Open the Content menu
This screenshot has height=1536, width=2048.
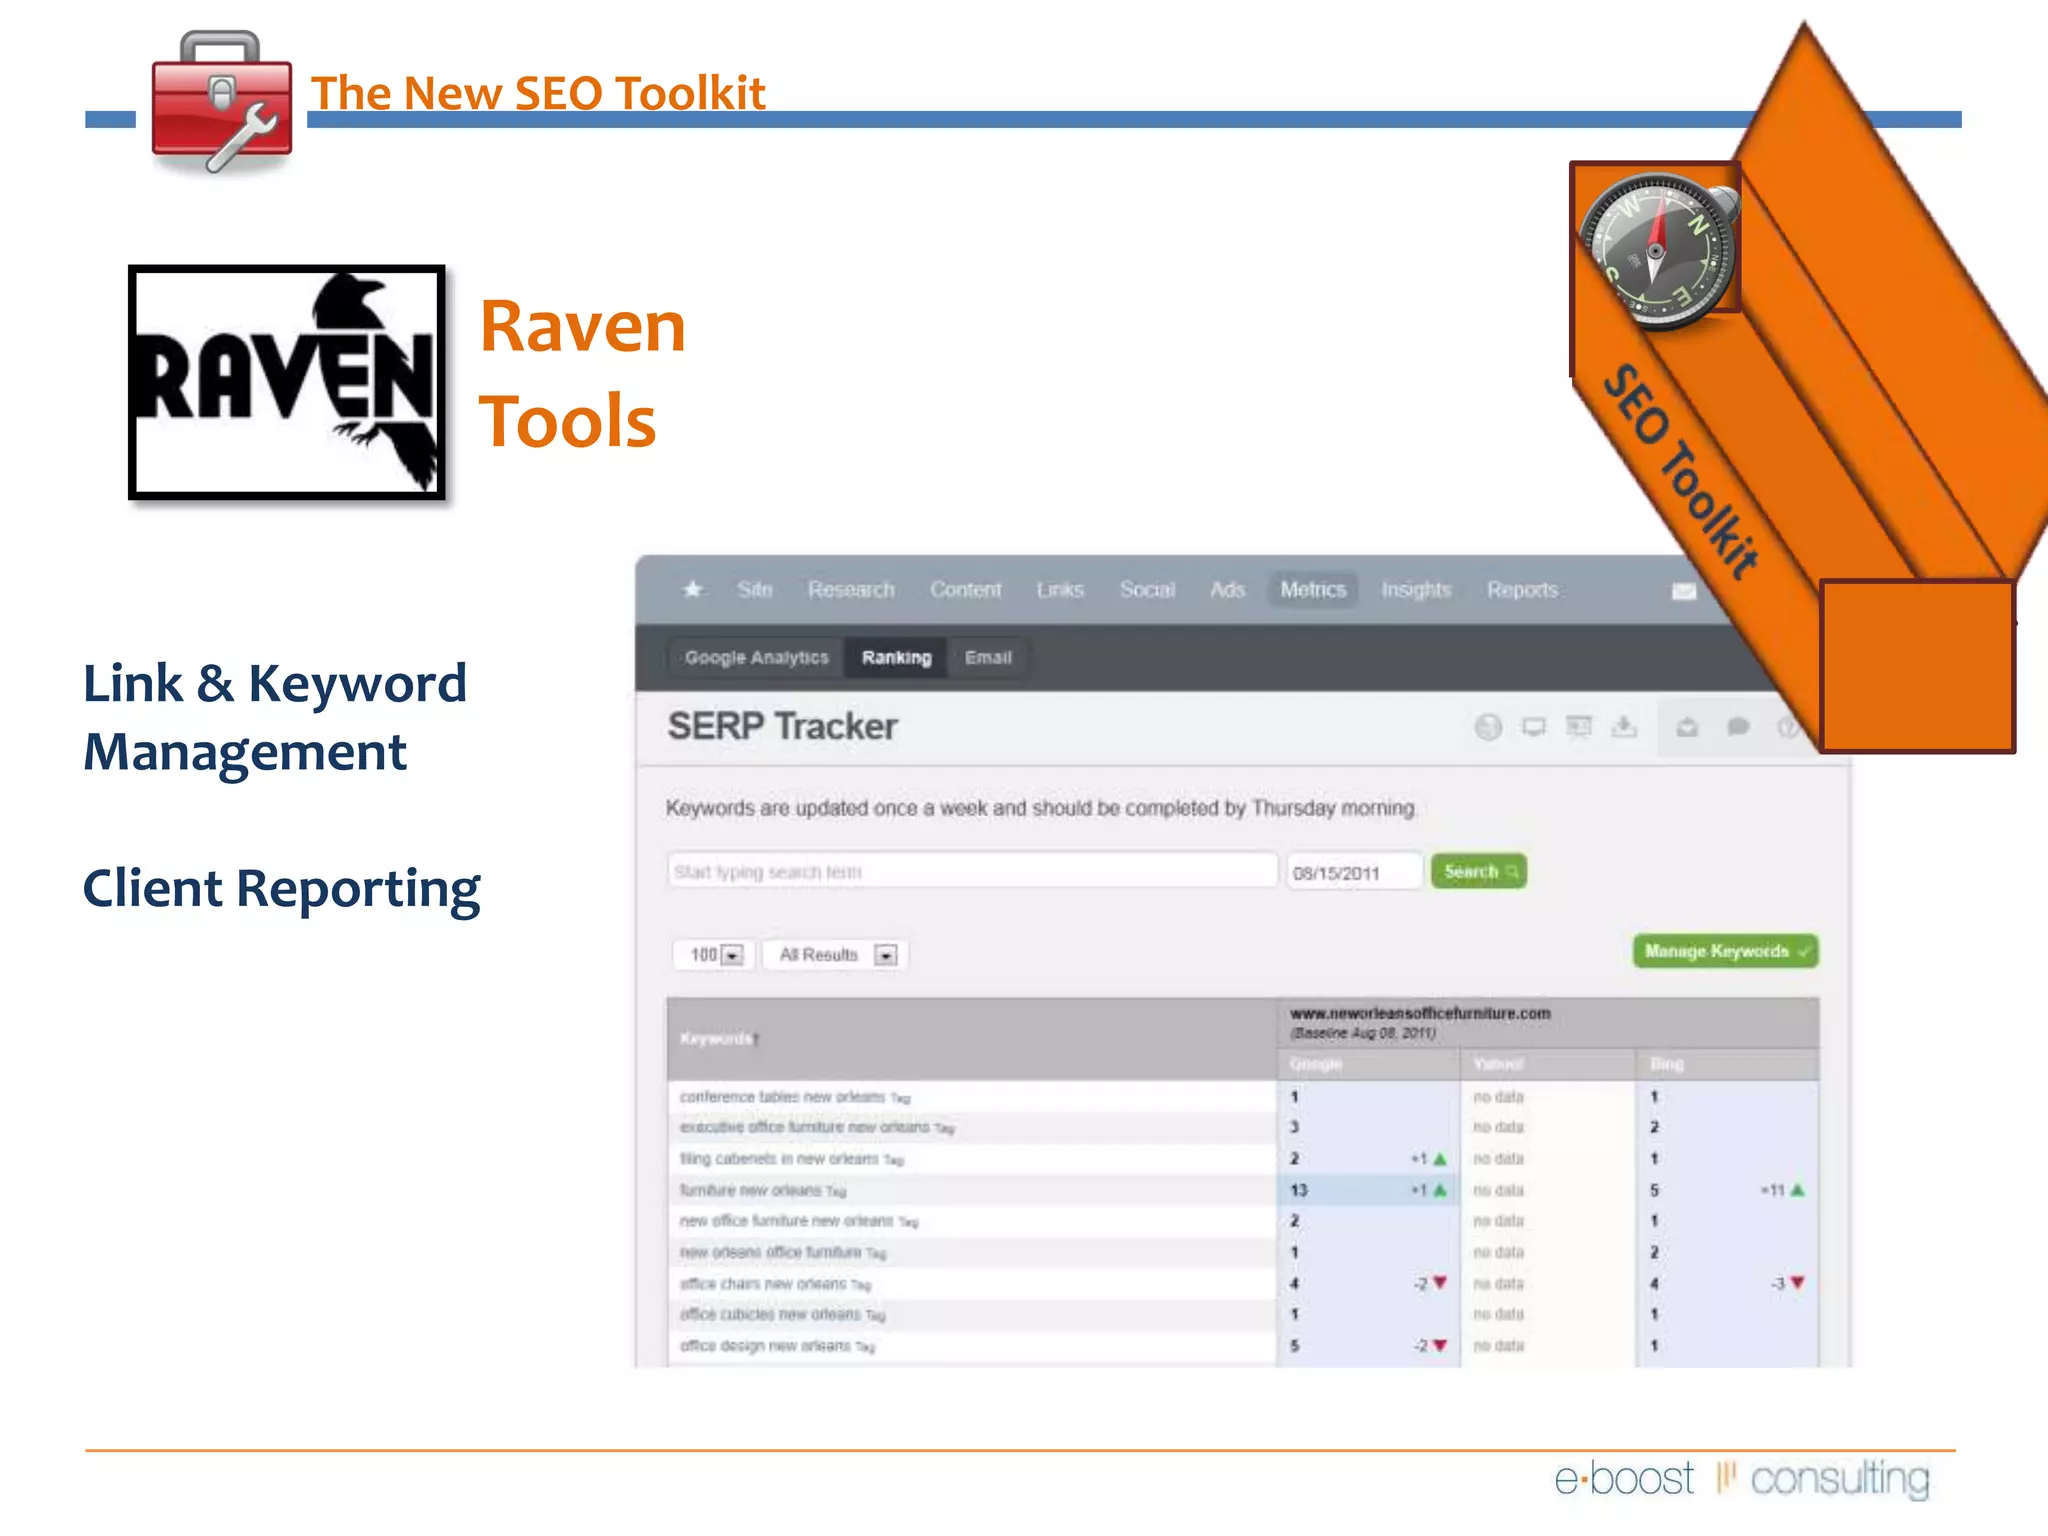(x=965, y=590)
